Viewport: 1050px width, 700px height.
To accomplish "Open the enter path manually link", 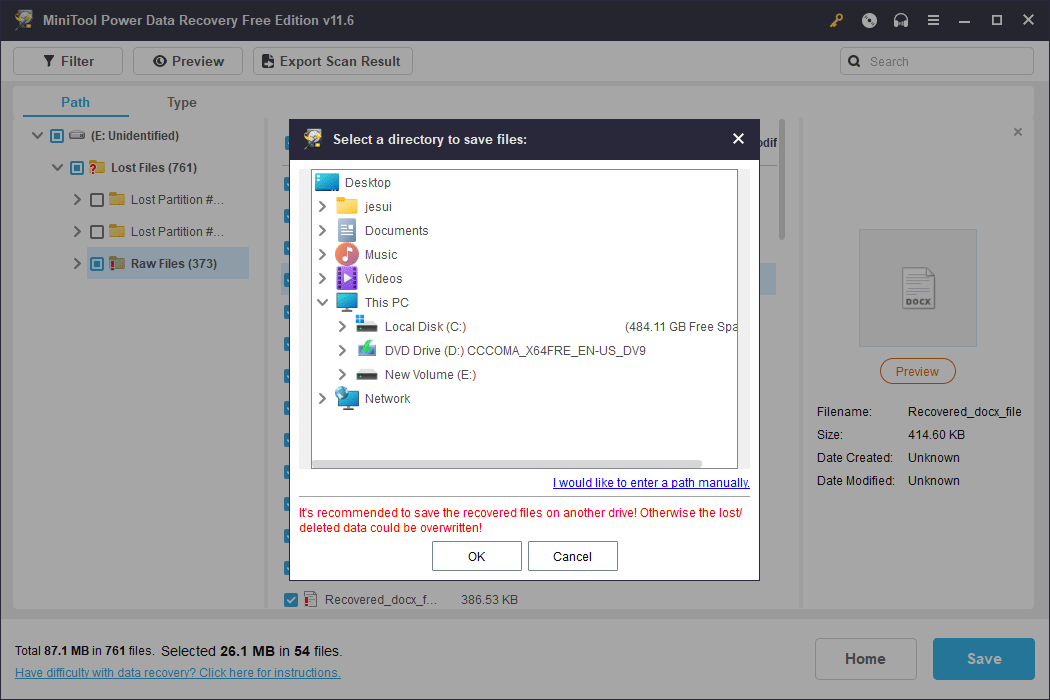I will click(x=650, y=482).
